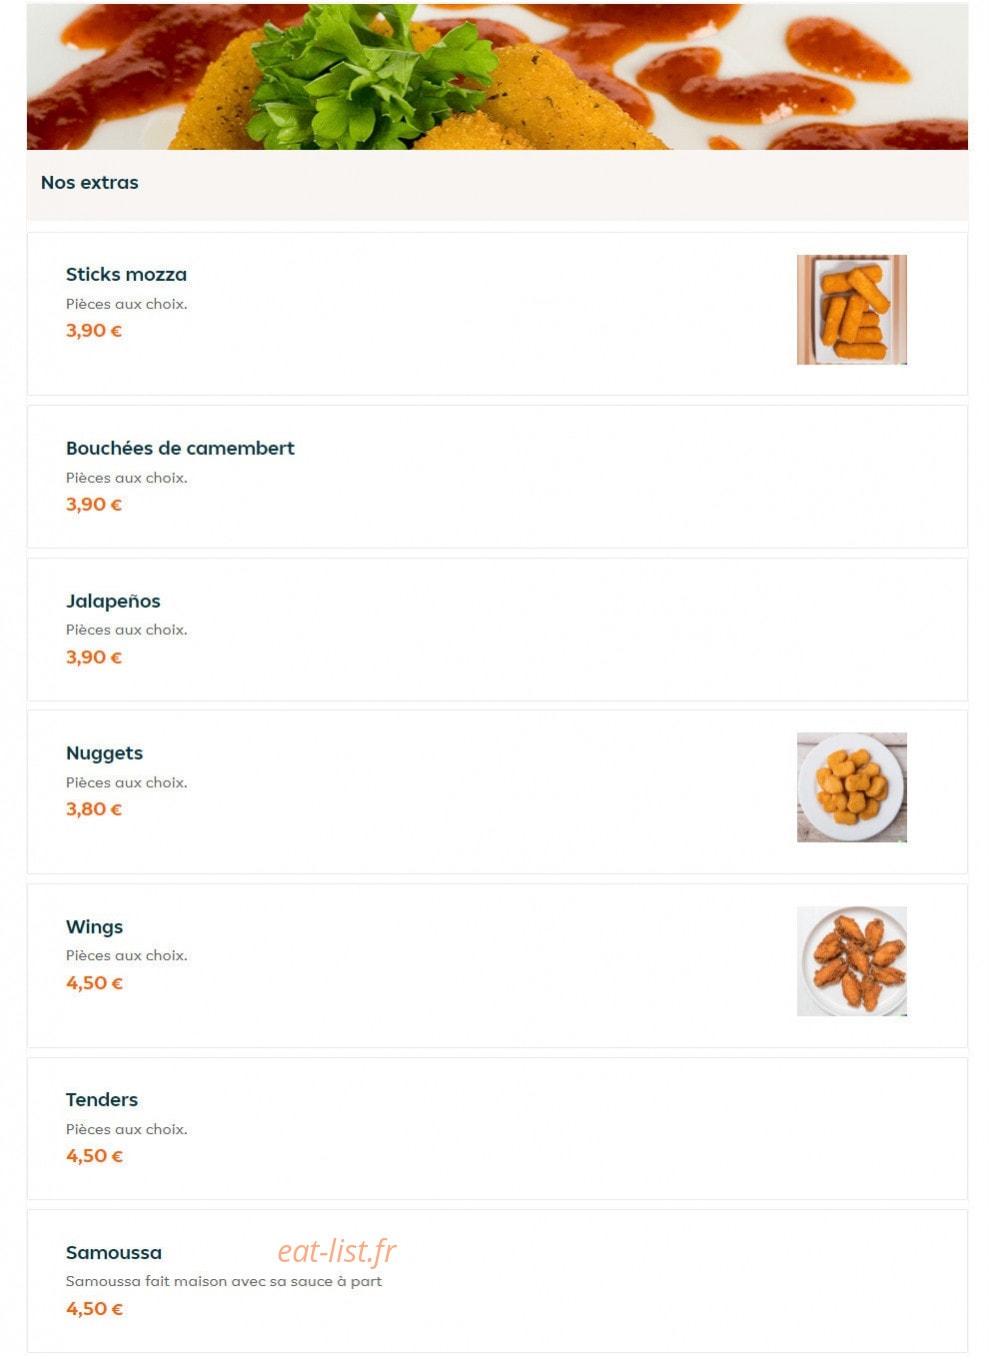Click the Samoussa fait maison description
The image size is (989, 1356).
coord(224,1281)
